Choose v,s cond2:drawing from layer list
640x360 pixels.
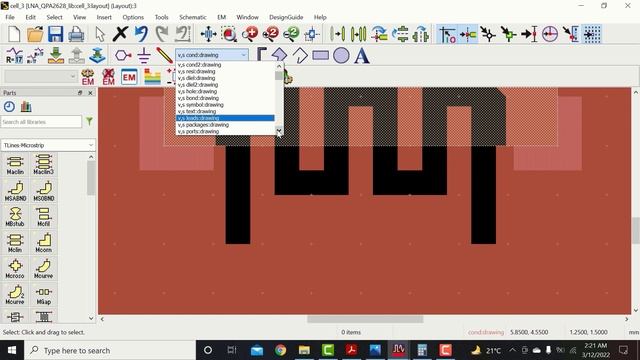click(225, 65)
